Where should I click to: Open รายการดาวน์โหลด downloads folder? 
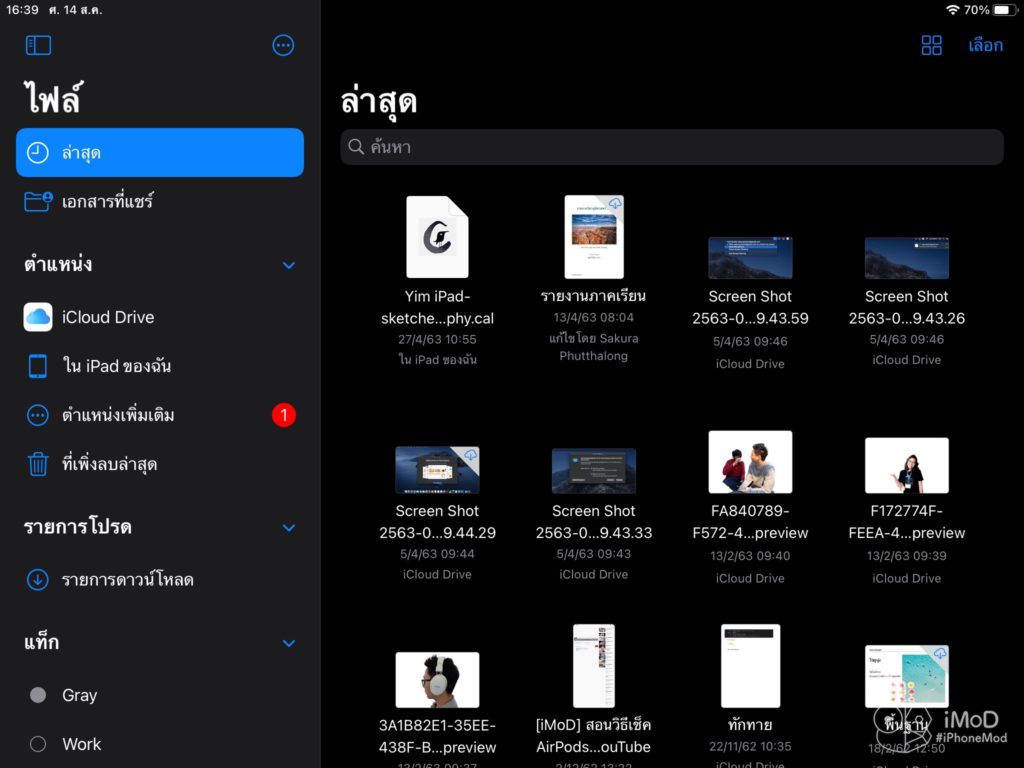[127, 580]
